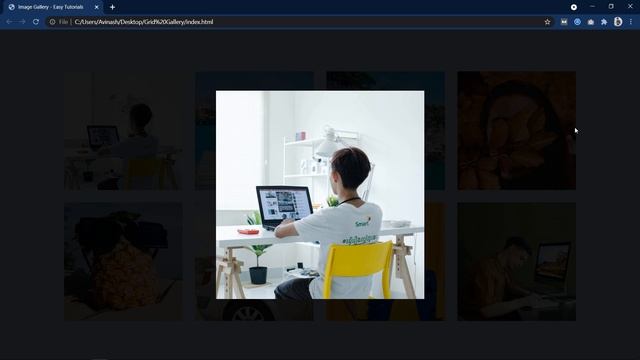640x360 pixels.
Task: Open the browser profile avatar
Action: pyautogui.click(x=618, y=22)
